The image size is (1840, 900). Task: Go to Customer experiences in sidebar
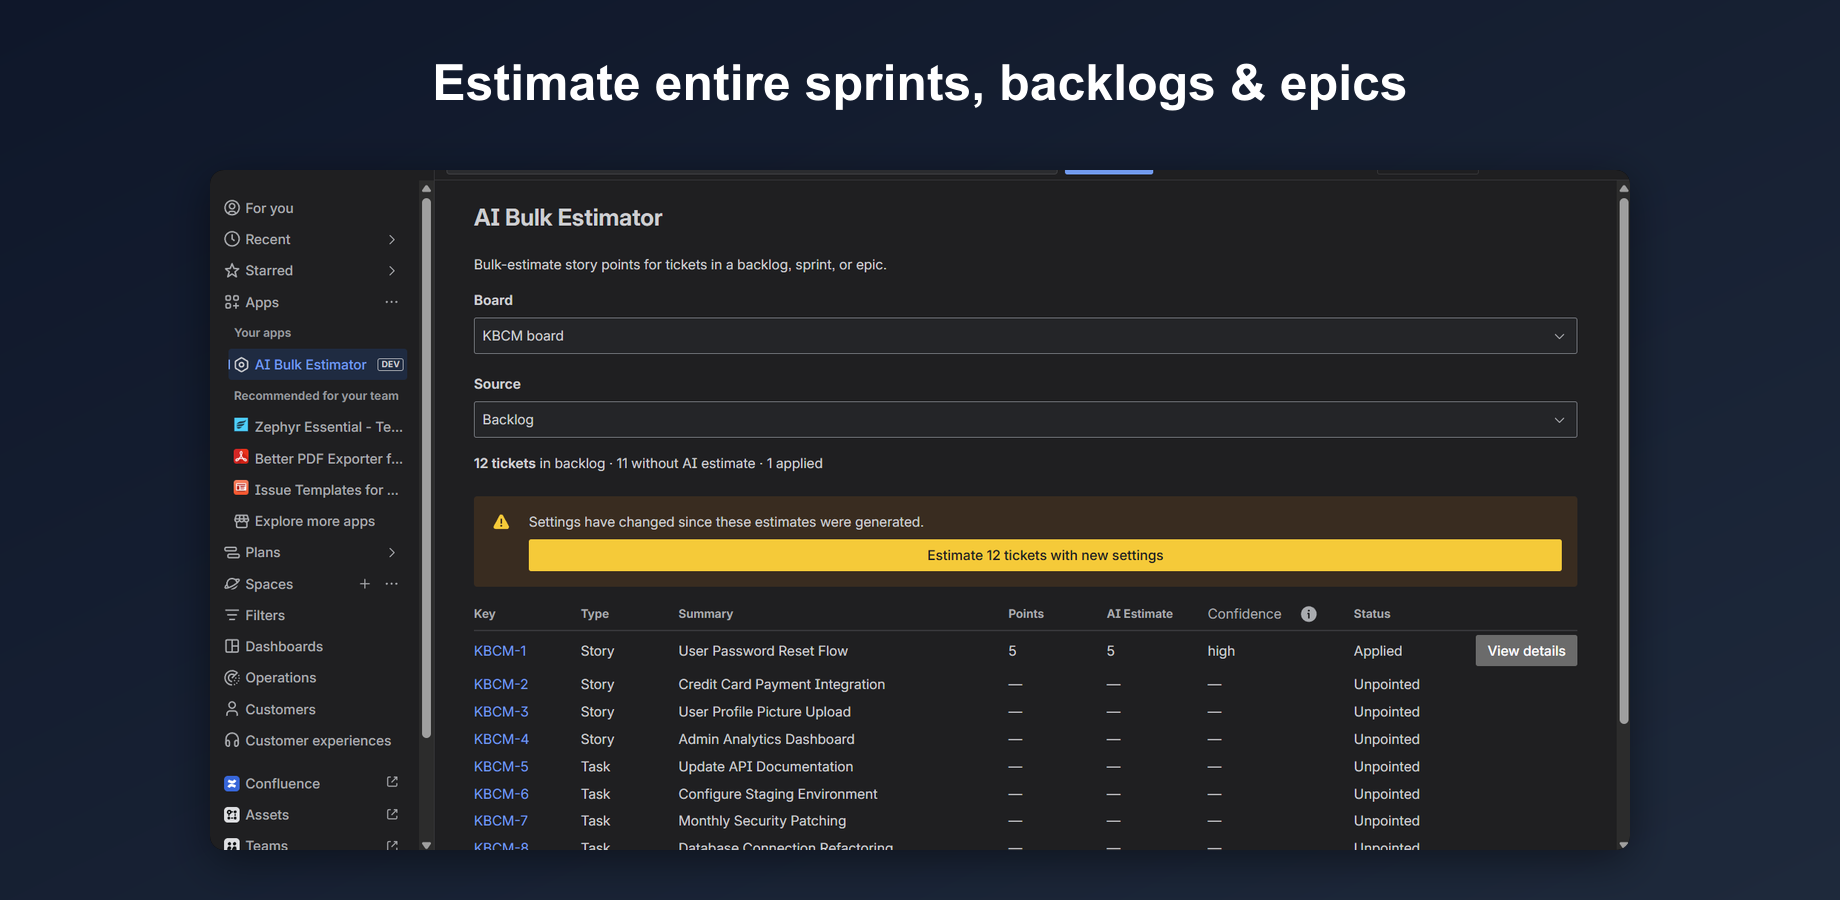click(318, 740)
